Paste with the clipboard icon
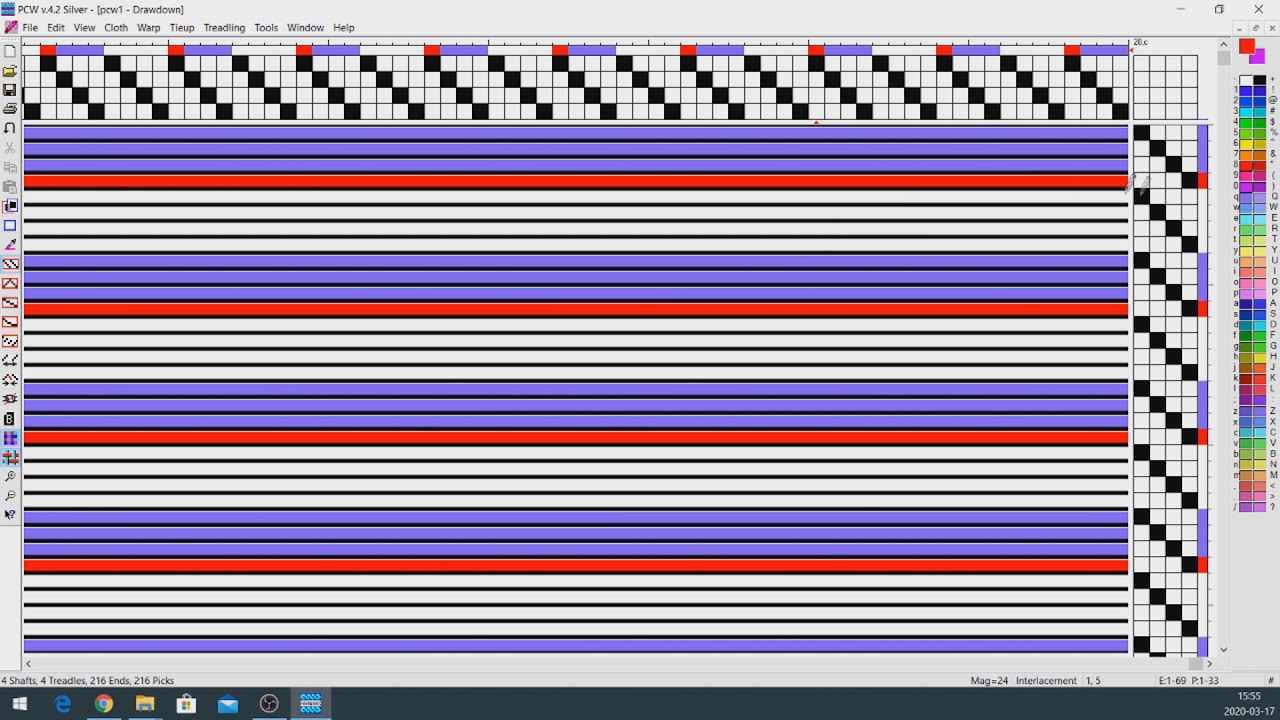 click(x=10, y=186)
